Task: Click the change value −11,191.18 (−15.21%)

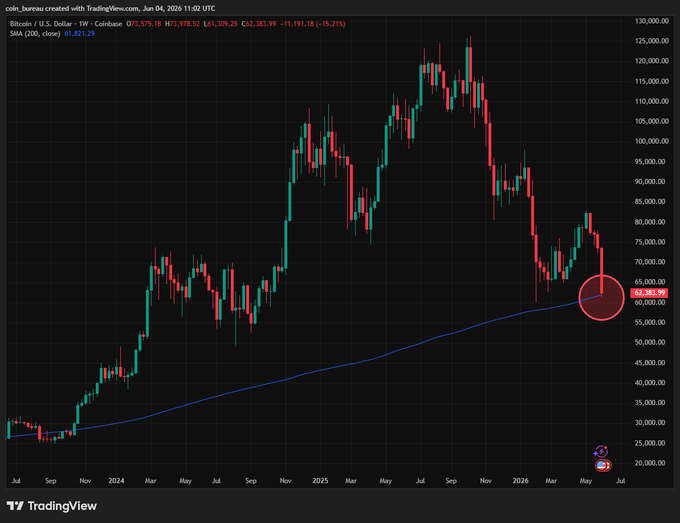Action: pyautogui.click(x=313, y=24)
